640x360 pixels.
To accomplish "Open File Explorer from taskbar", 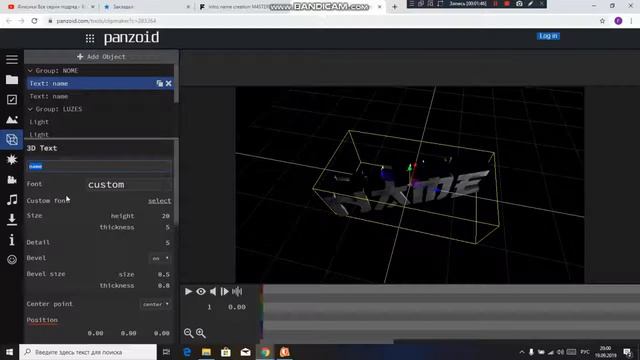I will (x=206, y=352).
